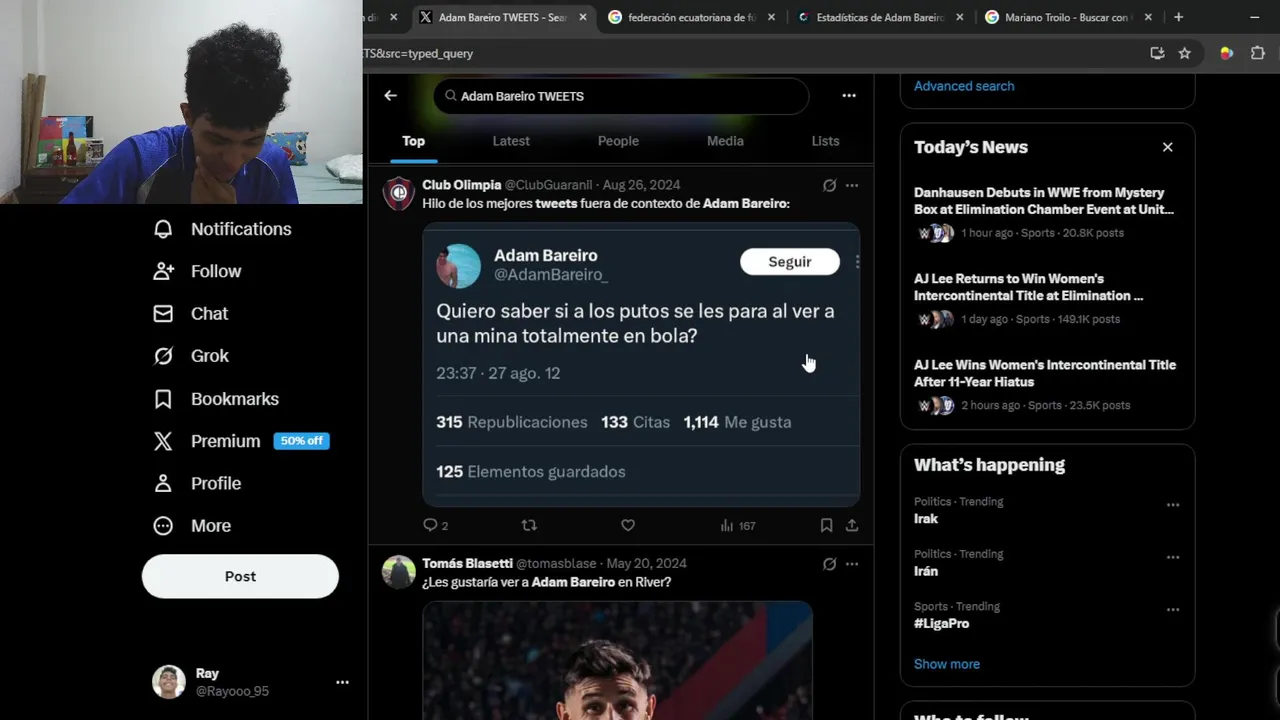Switch to People tab
The height and width of the screenshot is (720, 1280).
(618, 141)
